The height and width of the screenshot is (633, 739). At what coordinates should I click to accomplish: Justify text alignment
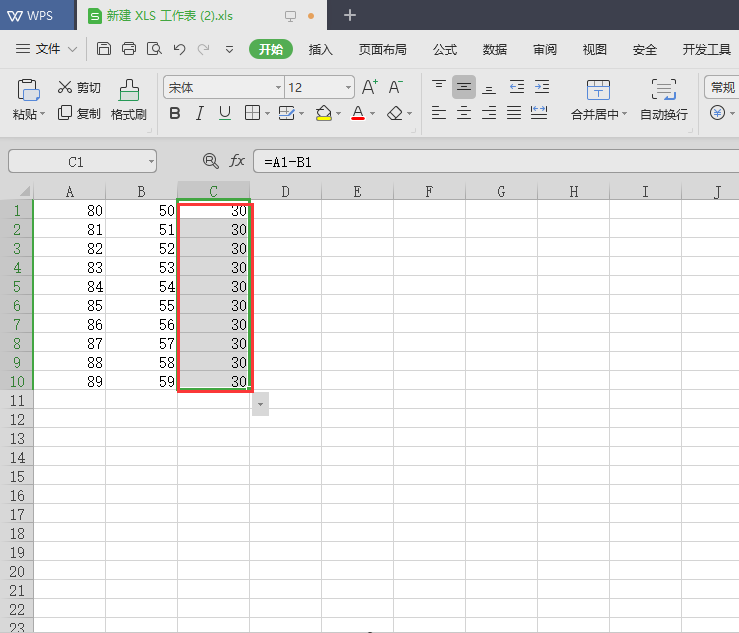point(514,113)
